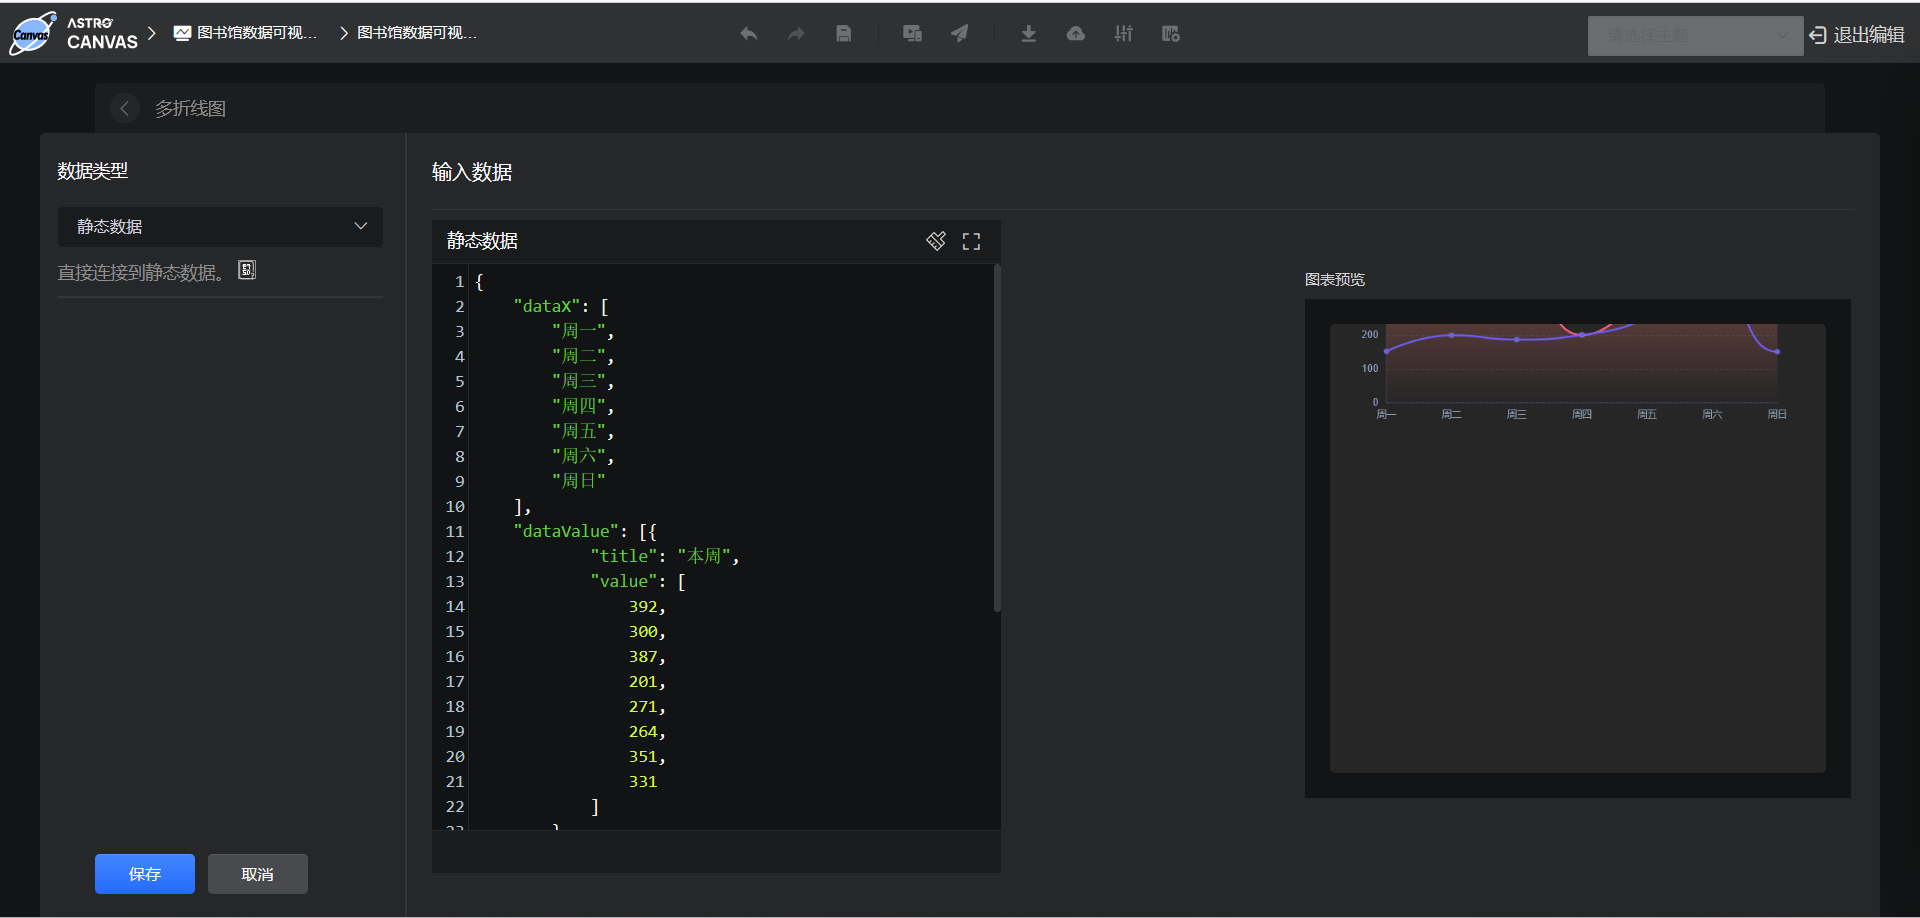Click the exit-door icon beside 退出编辑
Image resolution: width=1920 pixels, height=918 pixels.
(x=1817, y=36)
